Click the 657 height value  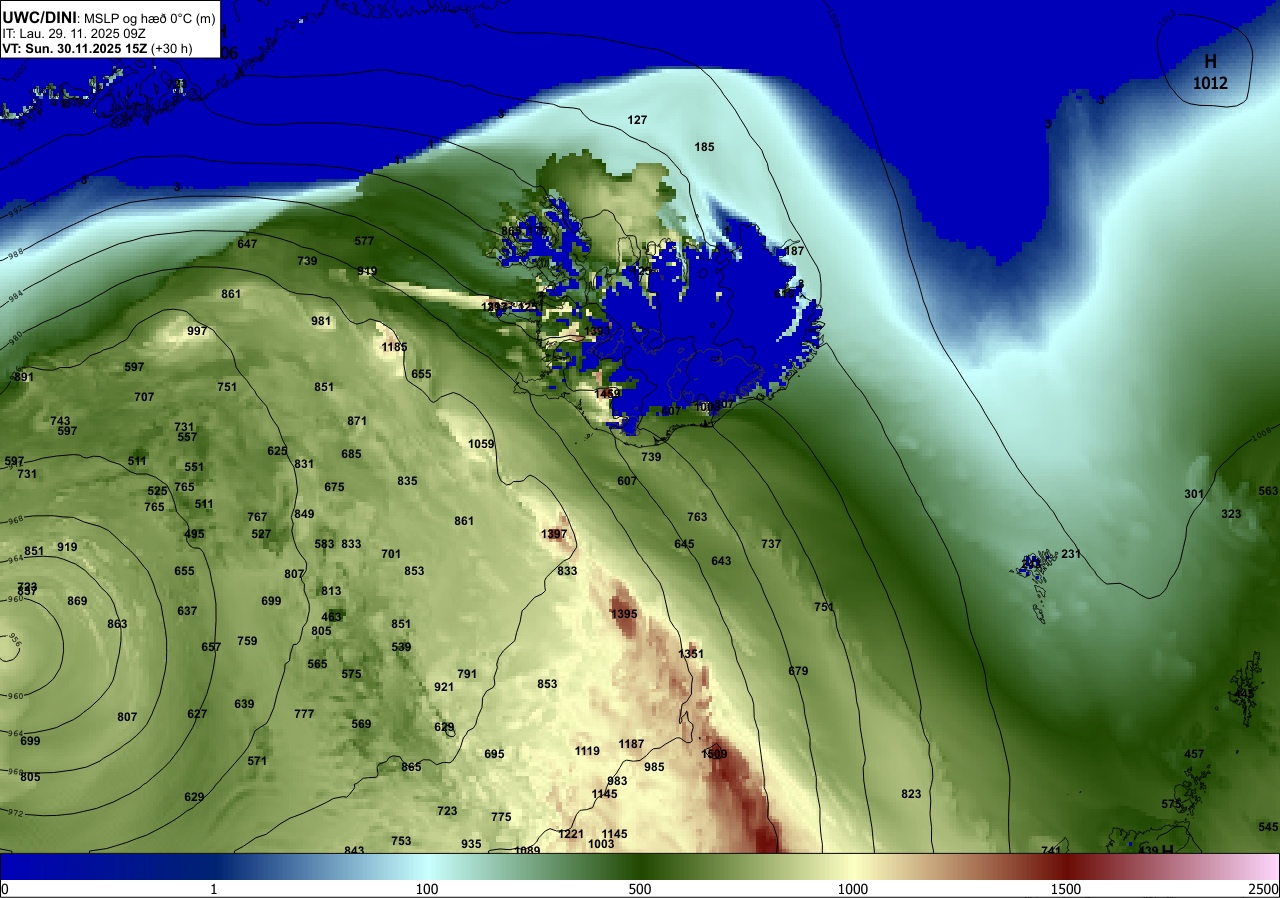point(211,647)
